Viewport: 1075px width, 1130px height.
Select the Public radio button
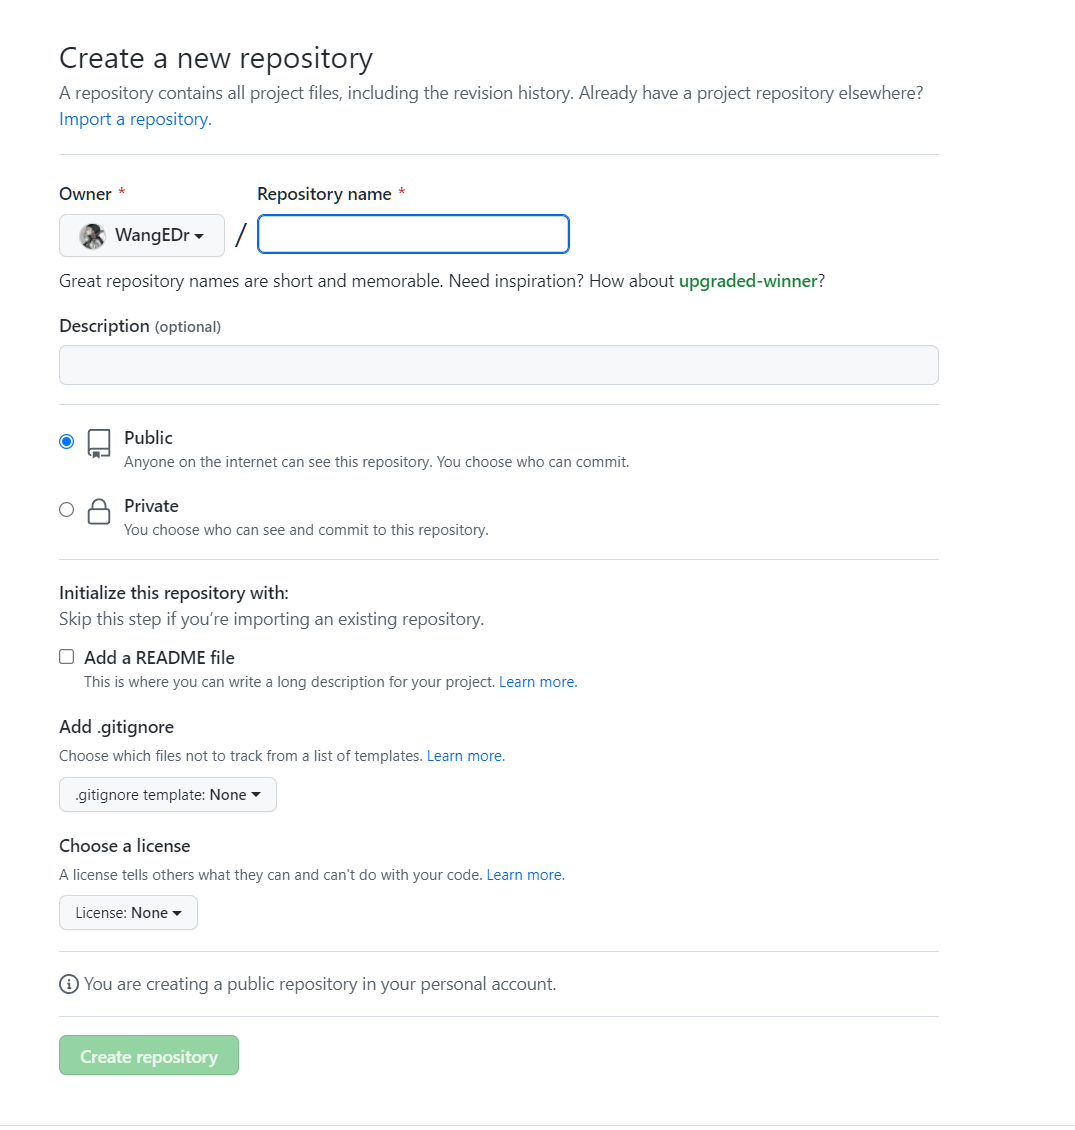tap(67, 441)
